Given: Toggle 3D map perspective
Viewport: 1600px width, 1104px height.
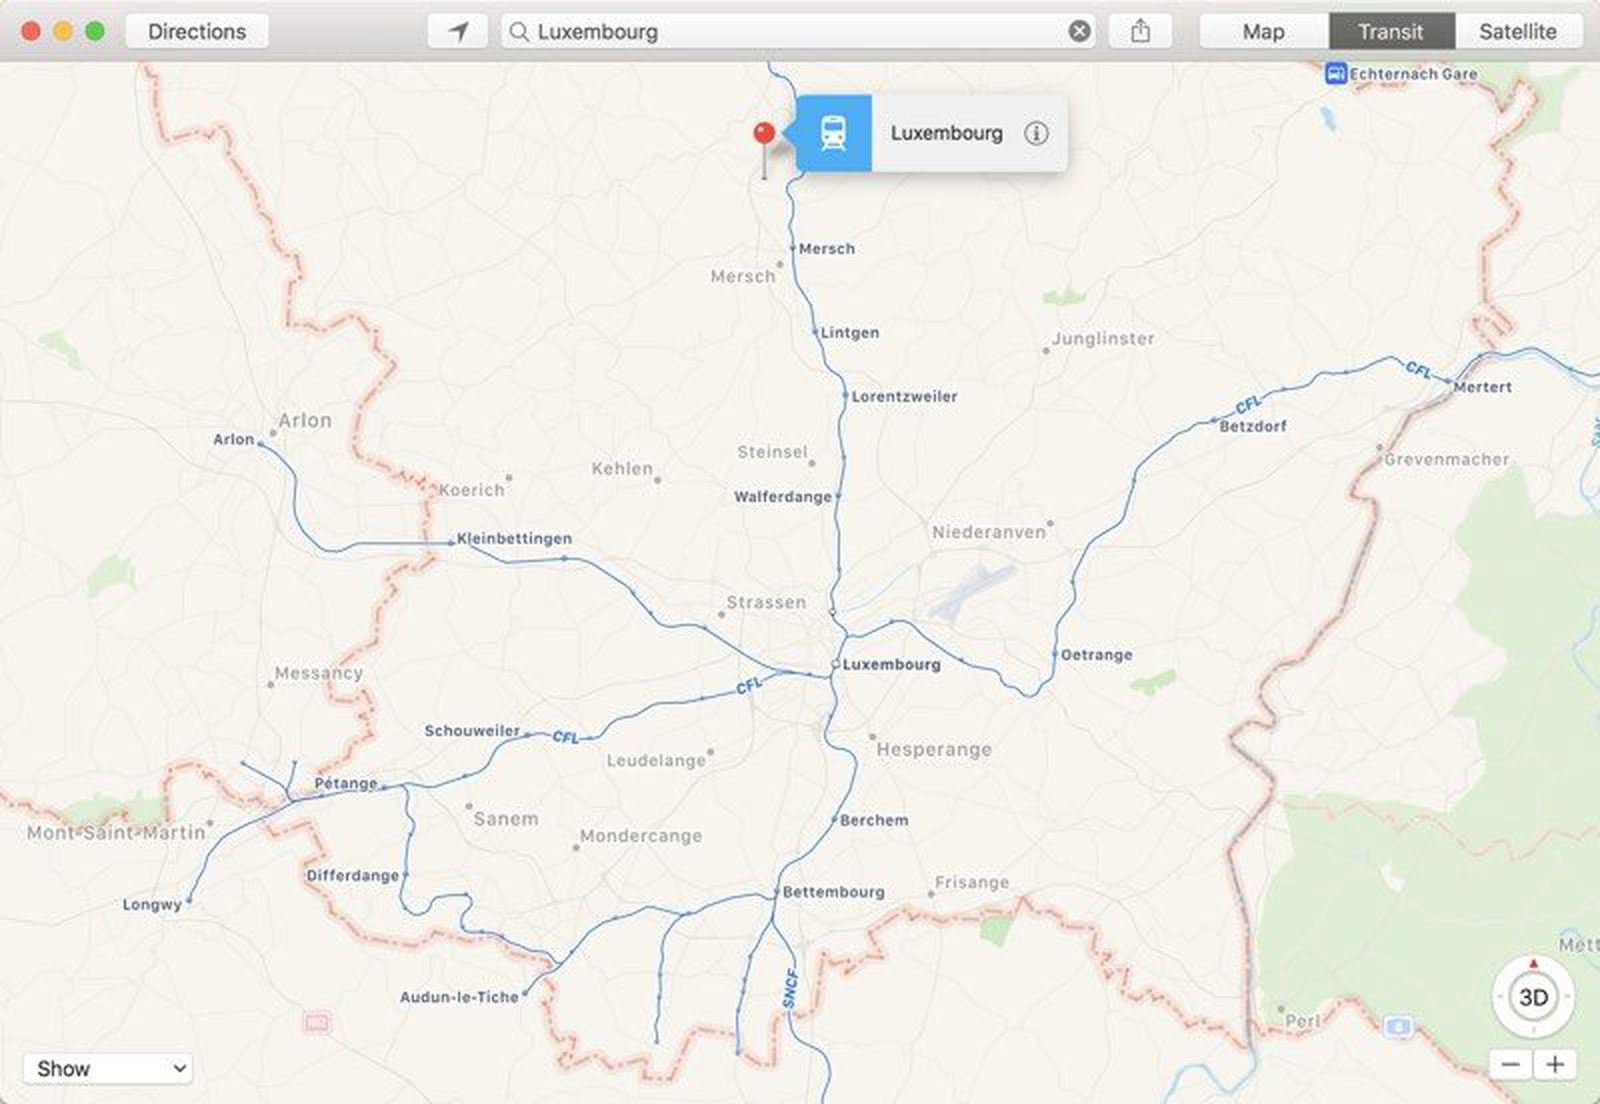Looking at the screenshot, I should pyautogui.click(x=1532, y=997).
